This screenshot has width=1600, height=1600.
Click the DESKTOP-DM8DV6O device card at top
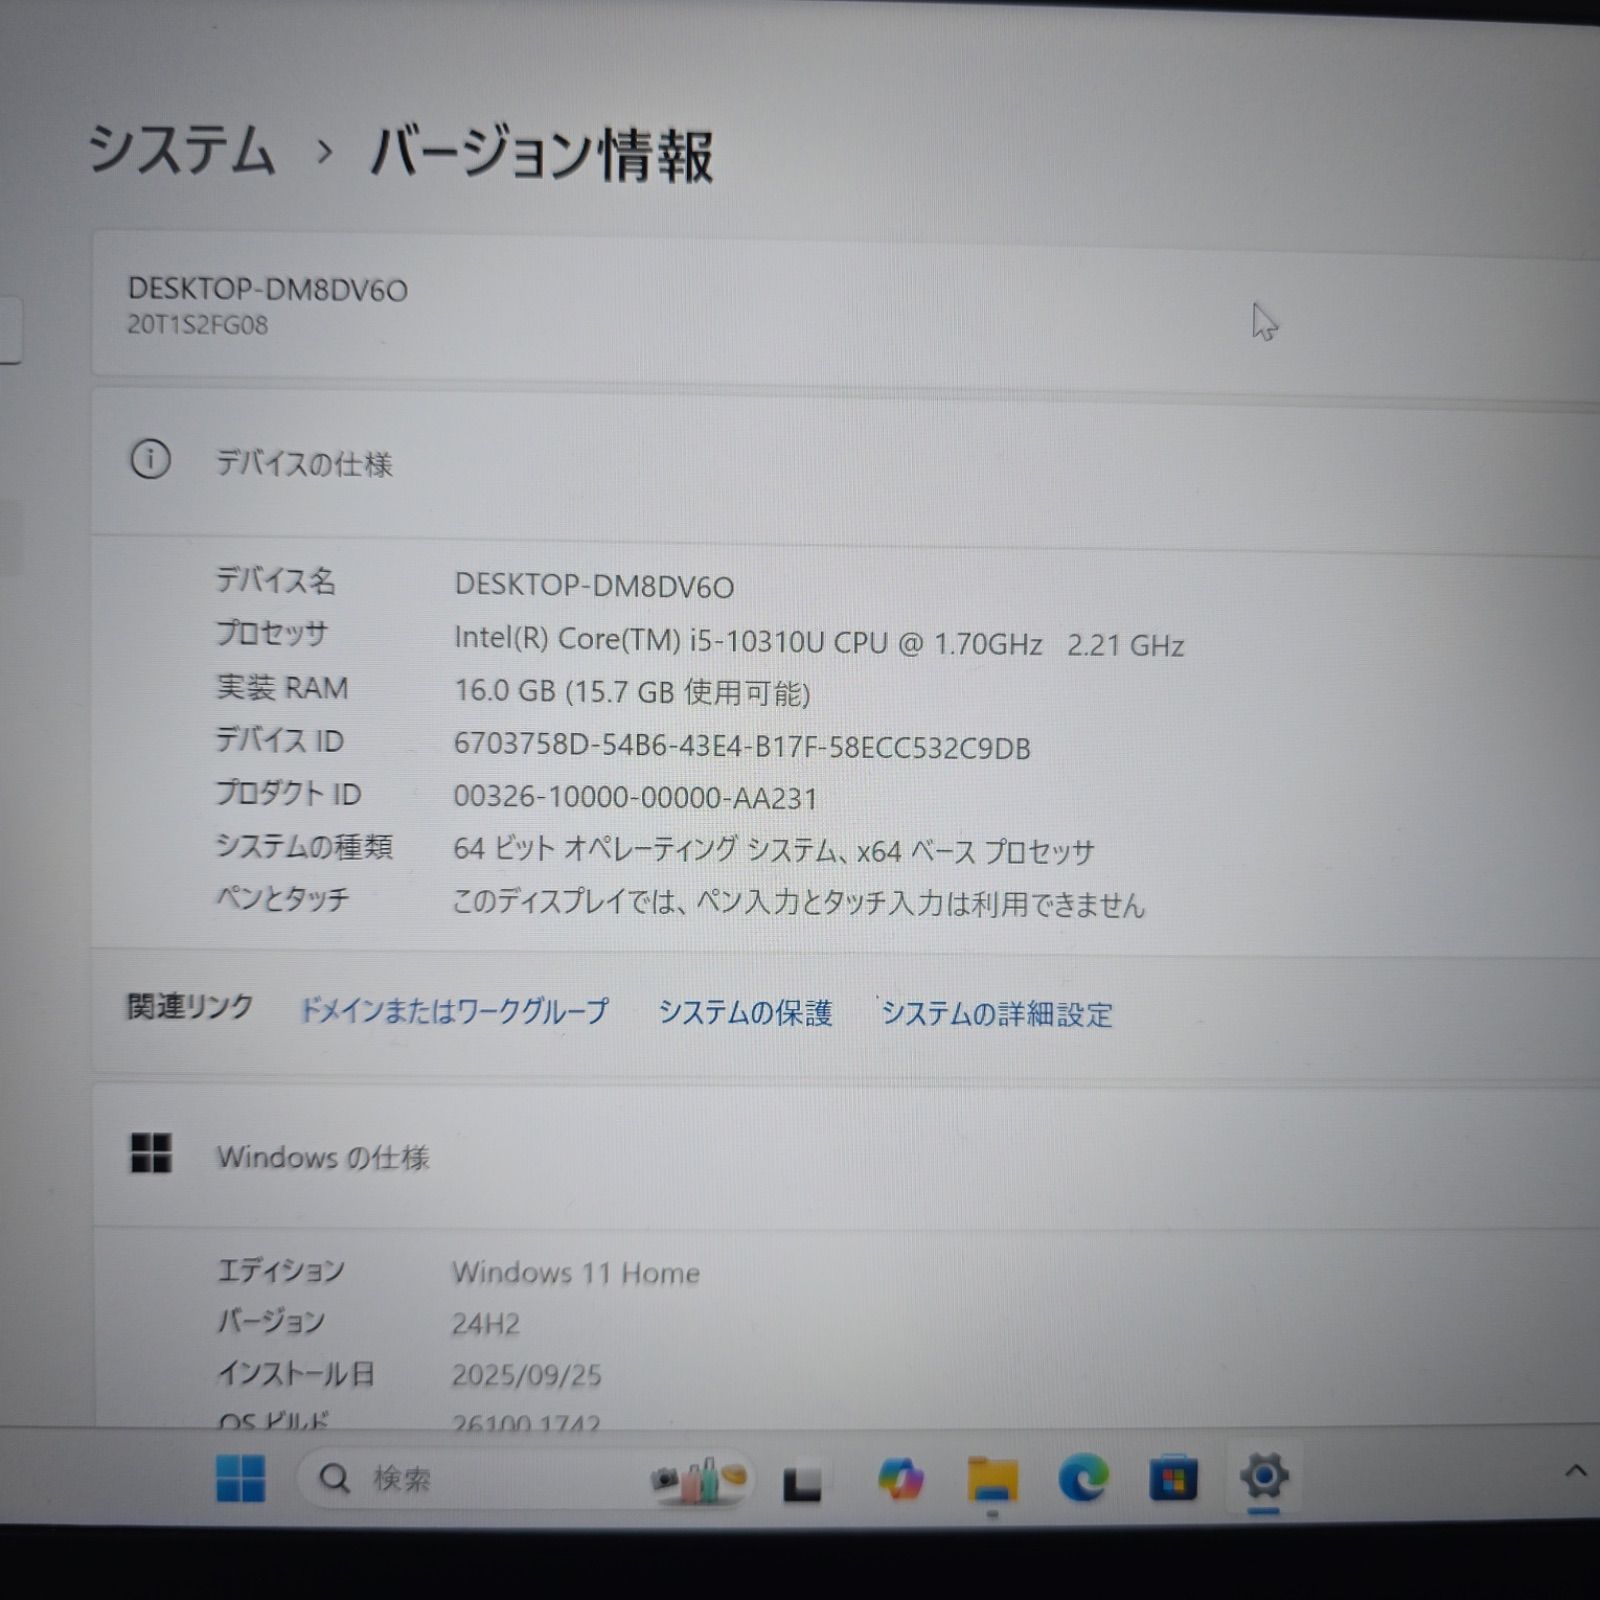click(x=700, y=305)
